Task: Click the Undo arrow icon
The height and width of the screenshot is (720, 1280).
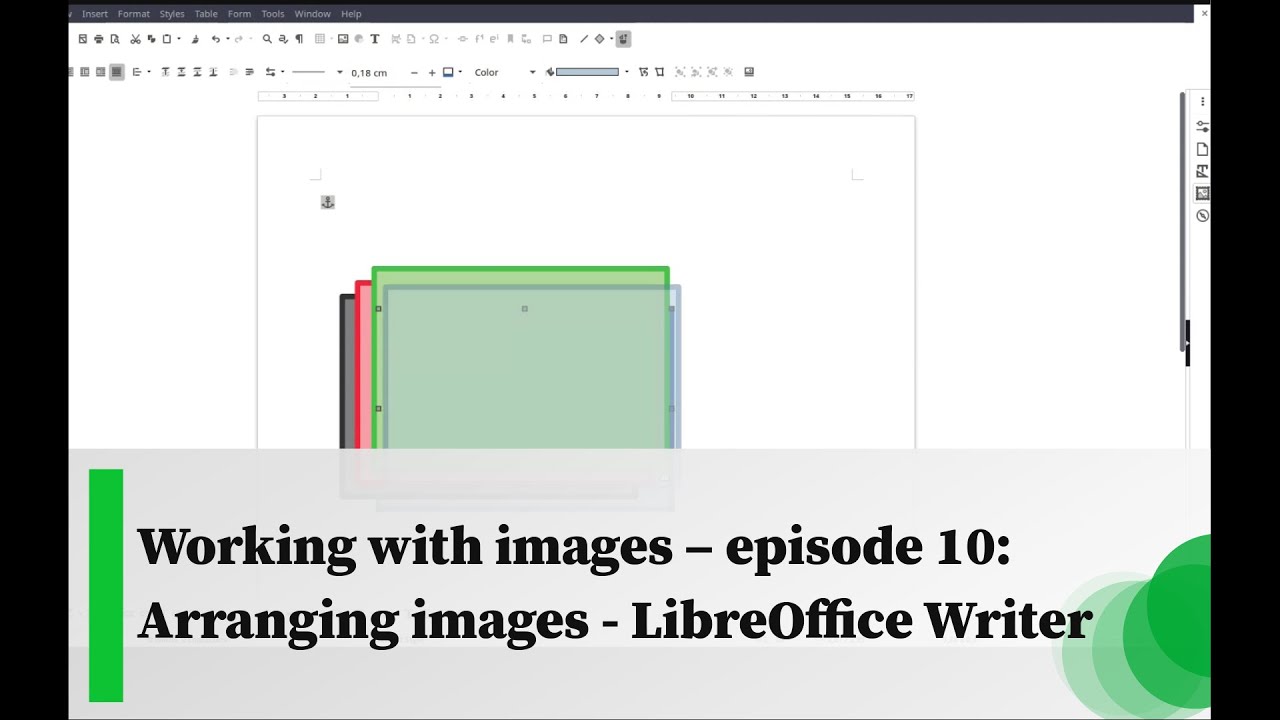Action: tap(215, 39)
